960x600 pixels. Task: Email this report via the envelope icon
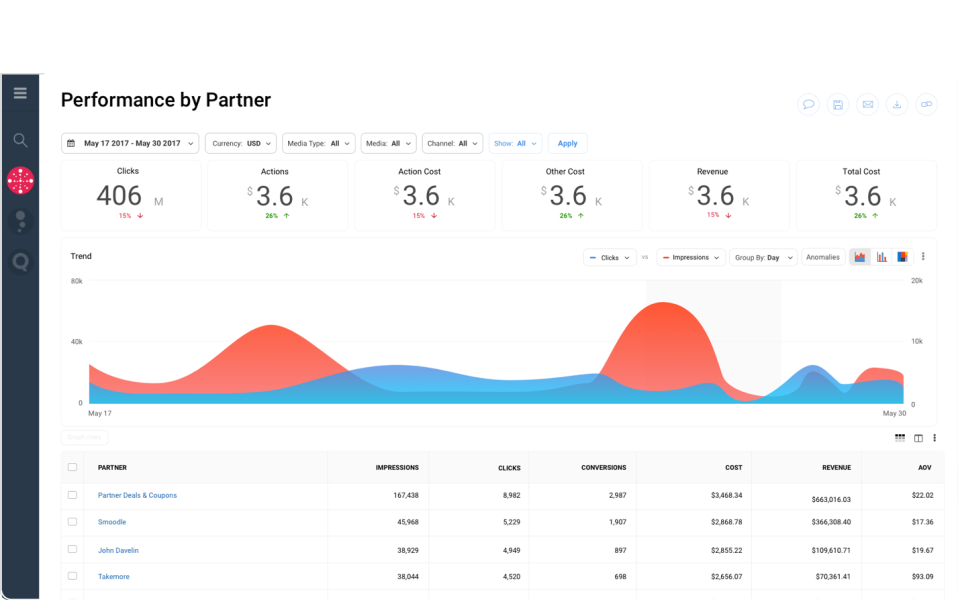click(867, 104)
